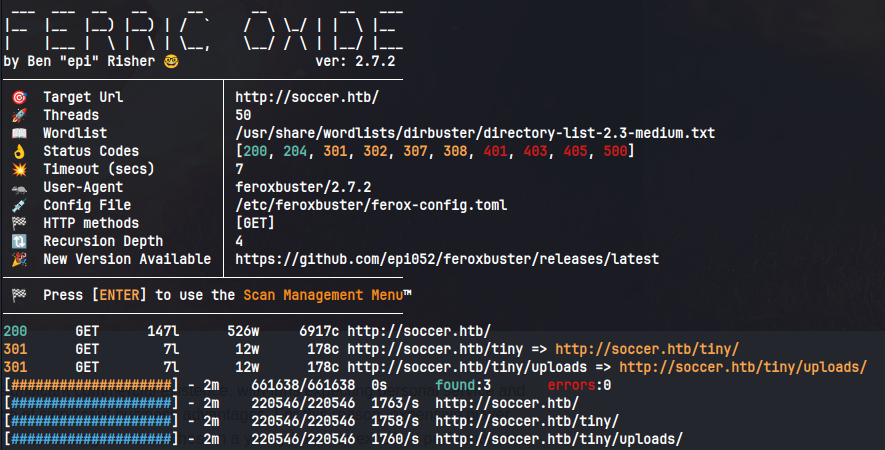
Task: Click the green 200 in Status Codes list
Action: [x=255, y=151]
